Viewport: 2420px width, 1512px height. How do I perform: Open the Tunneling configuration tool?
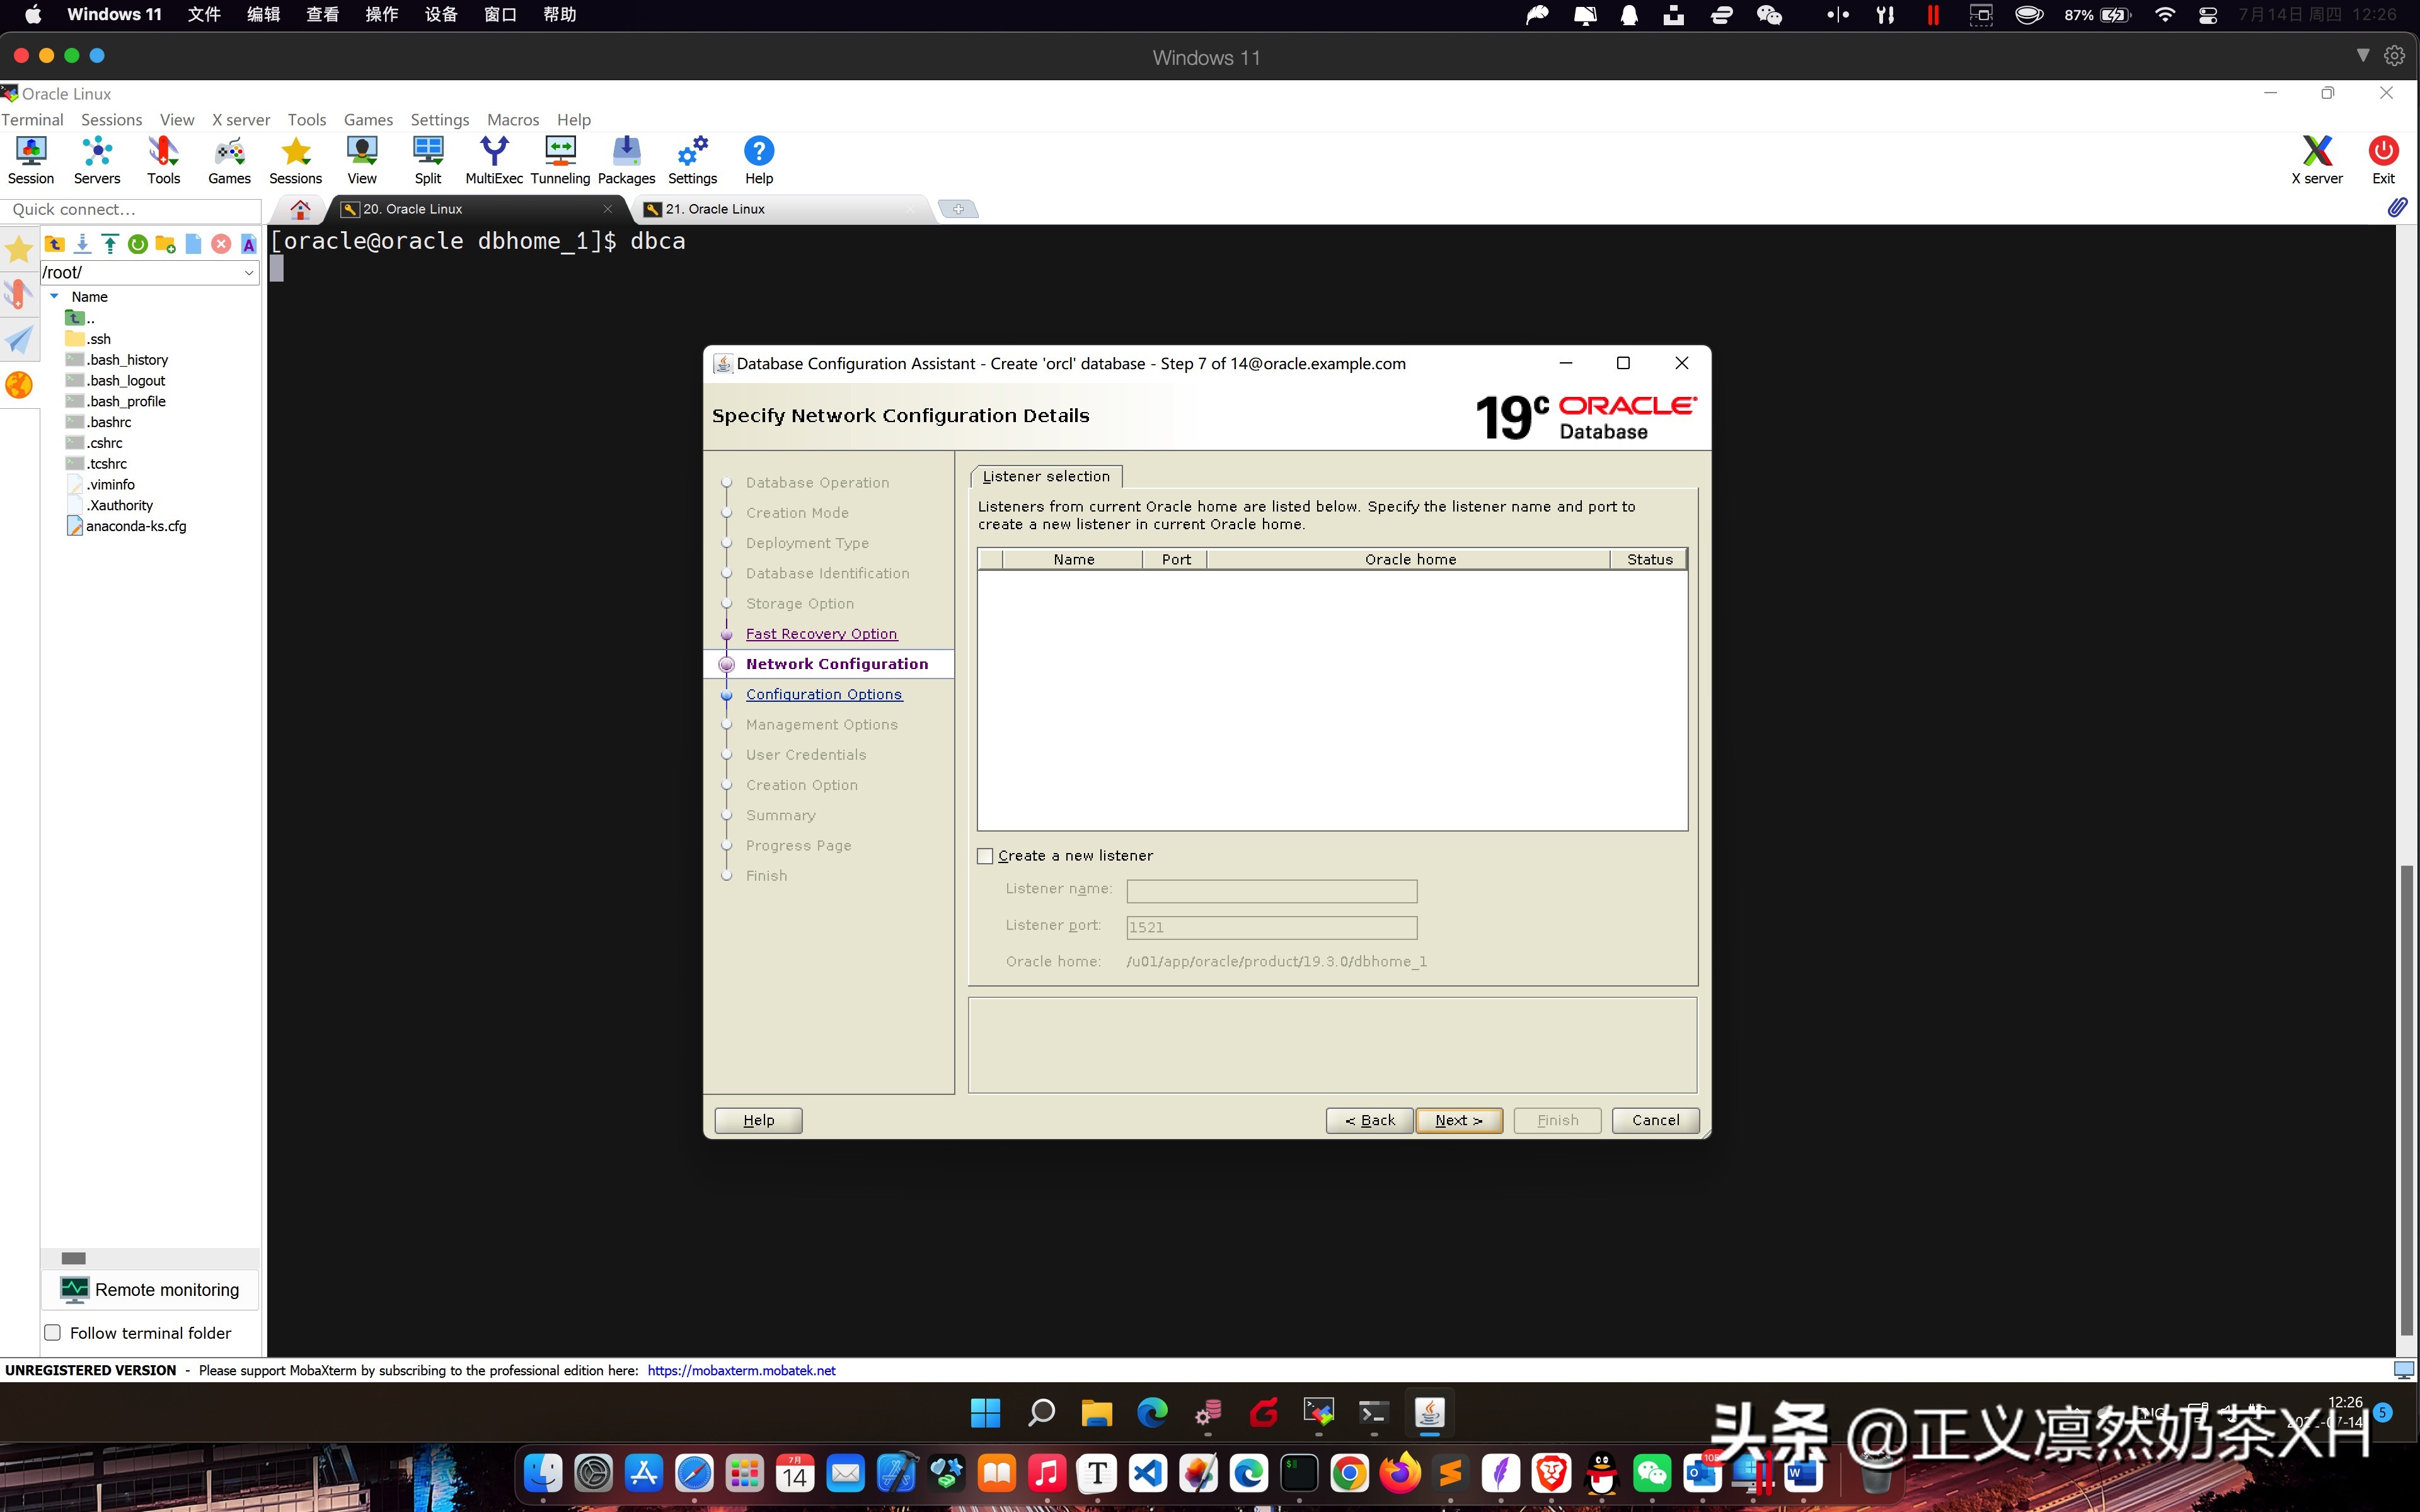tap(559, 160)
